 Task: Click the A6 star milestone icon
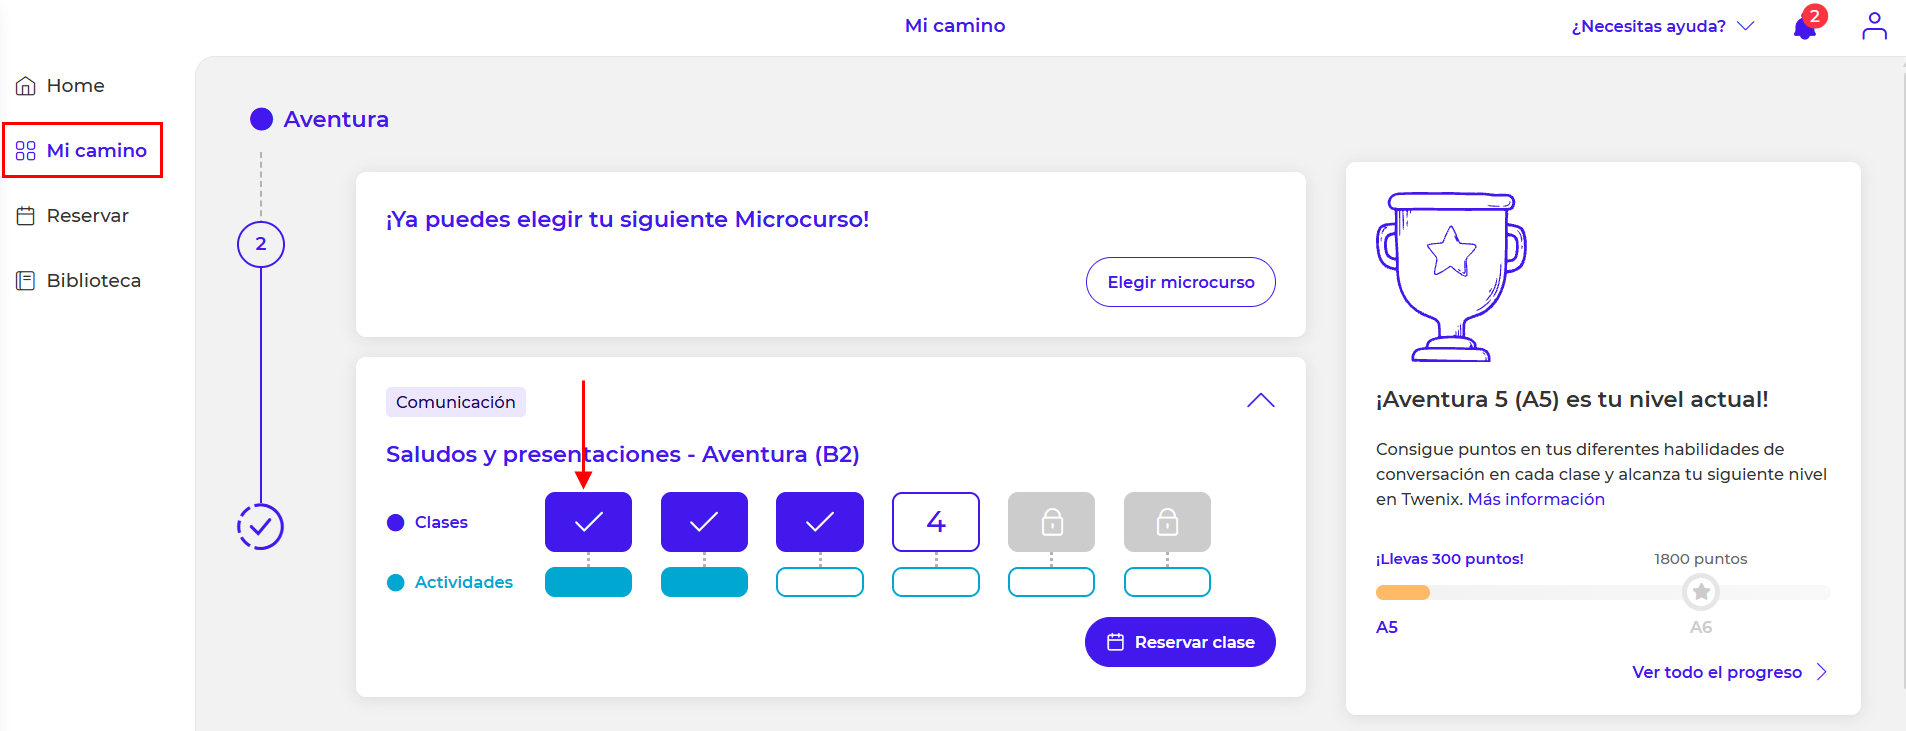click(1700, 592)
